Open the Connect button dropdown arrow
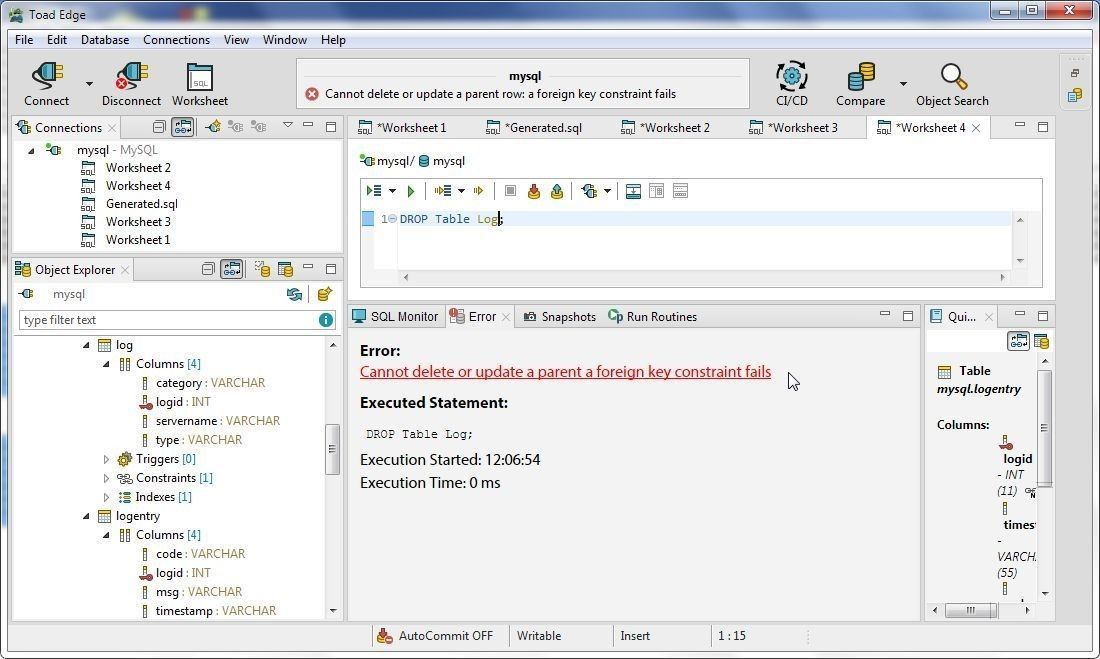 (x=89, y=84)
